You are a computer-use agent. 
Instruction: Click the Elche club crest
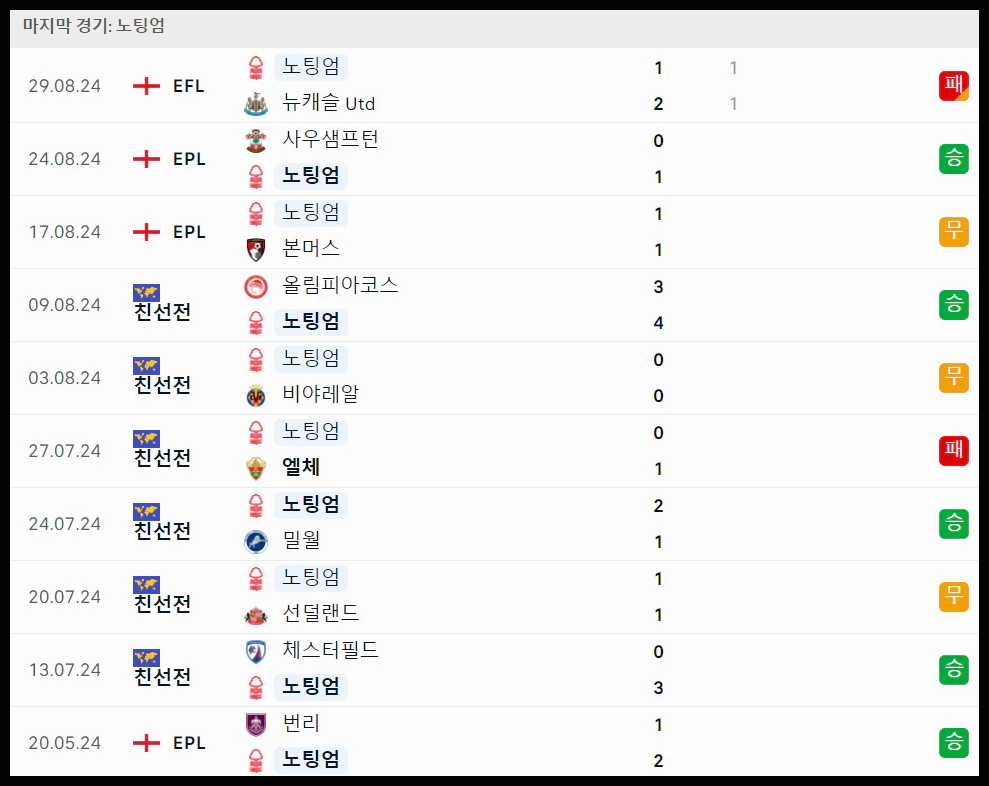pos(255,469)
